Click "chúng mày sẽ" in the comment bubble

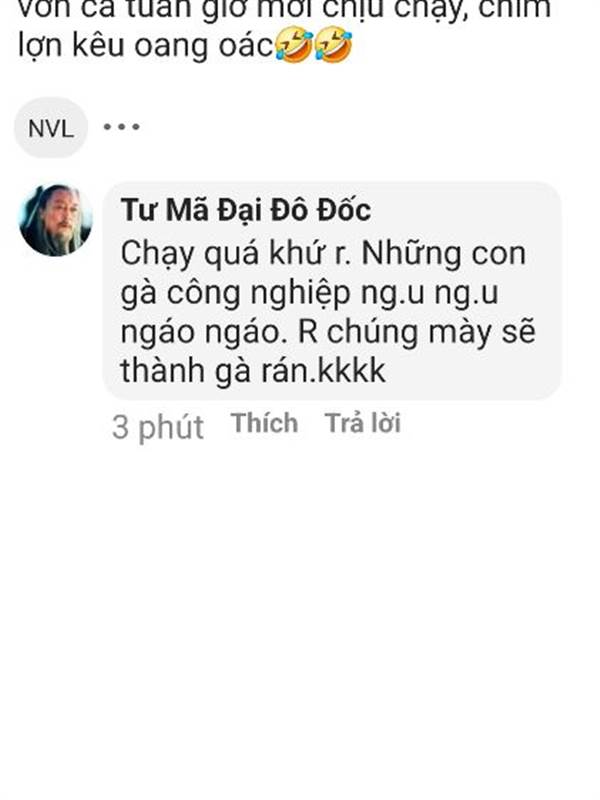[x=431, y=333]
